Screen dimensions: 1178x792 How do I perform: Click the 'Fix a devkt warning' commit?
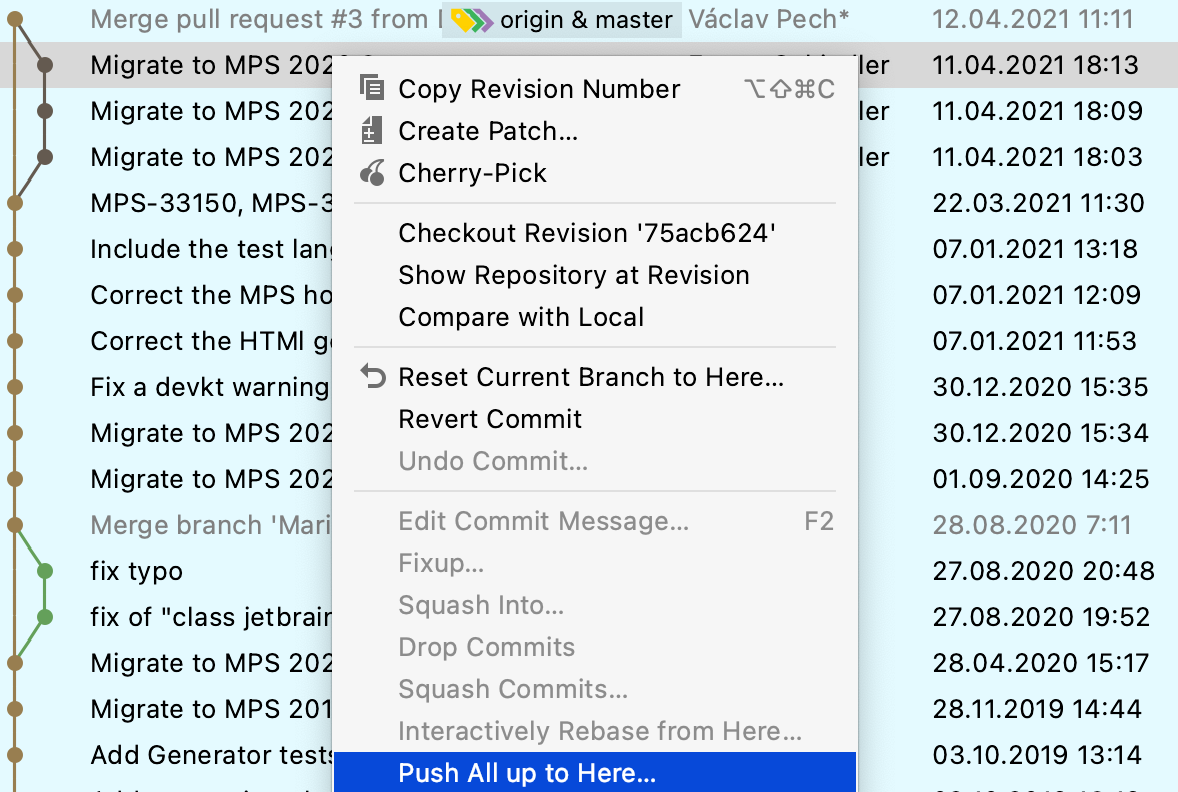210,387
